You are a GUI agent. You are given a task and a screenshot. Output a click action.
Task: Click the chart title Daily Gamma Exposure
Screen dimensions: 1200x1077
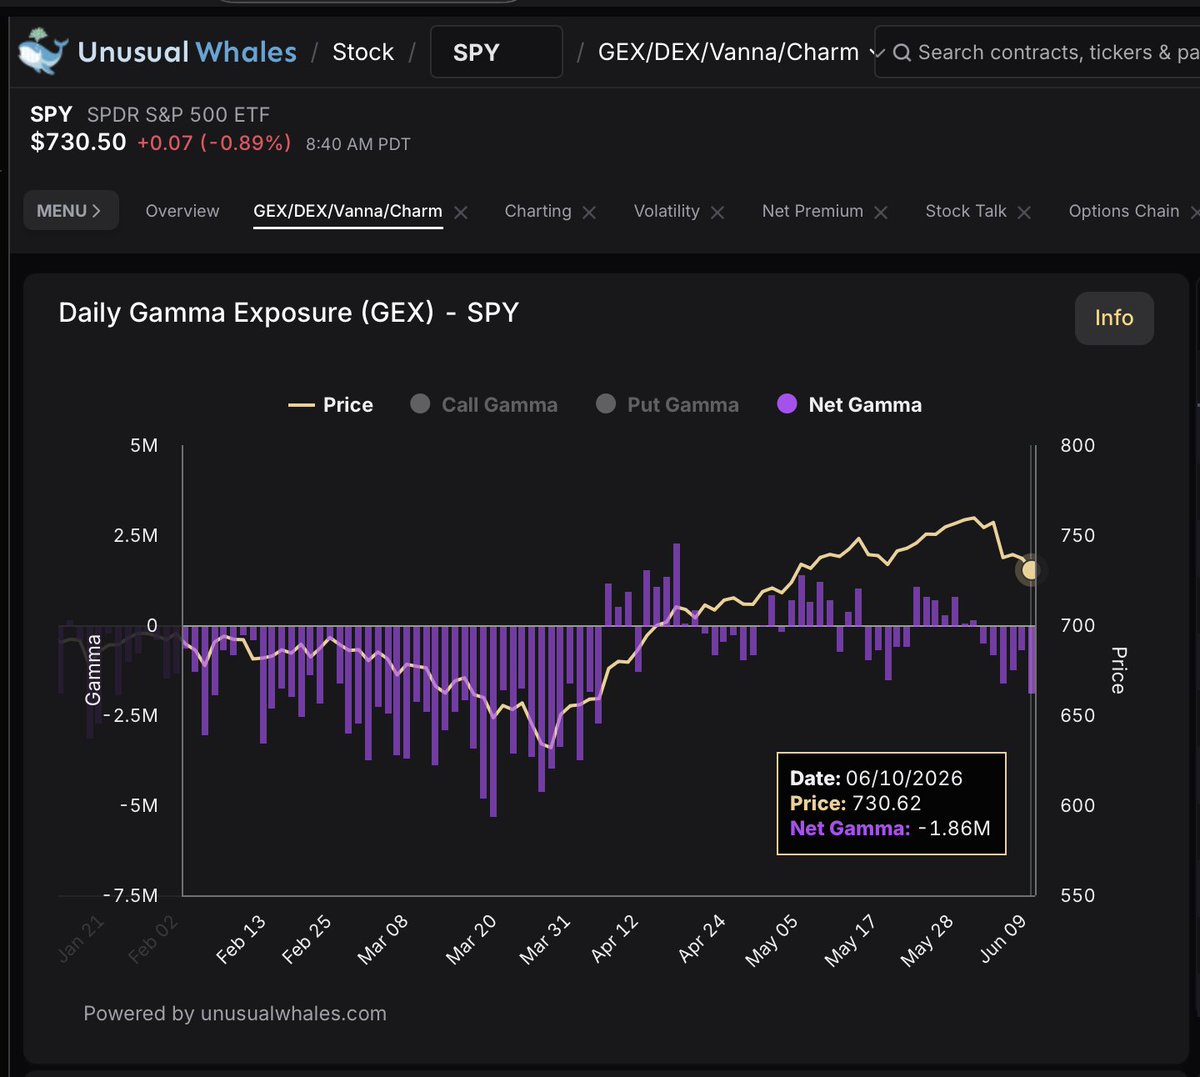[289, 312]
